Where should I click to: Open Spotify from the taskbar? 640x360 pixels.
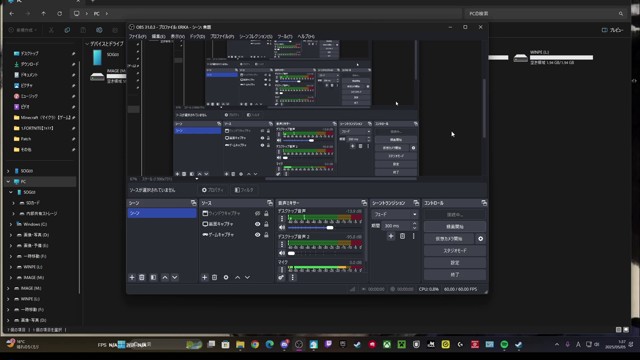504,344
